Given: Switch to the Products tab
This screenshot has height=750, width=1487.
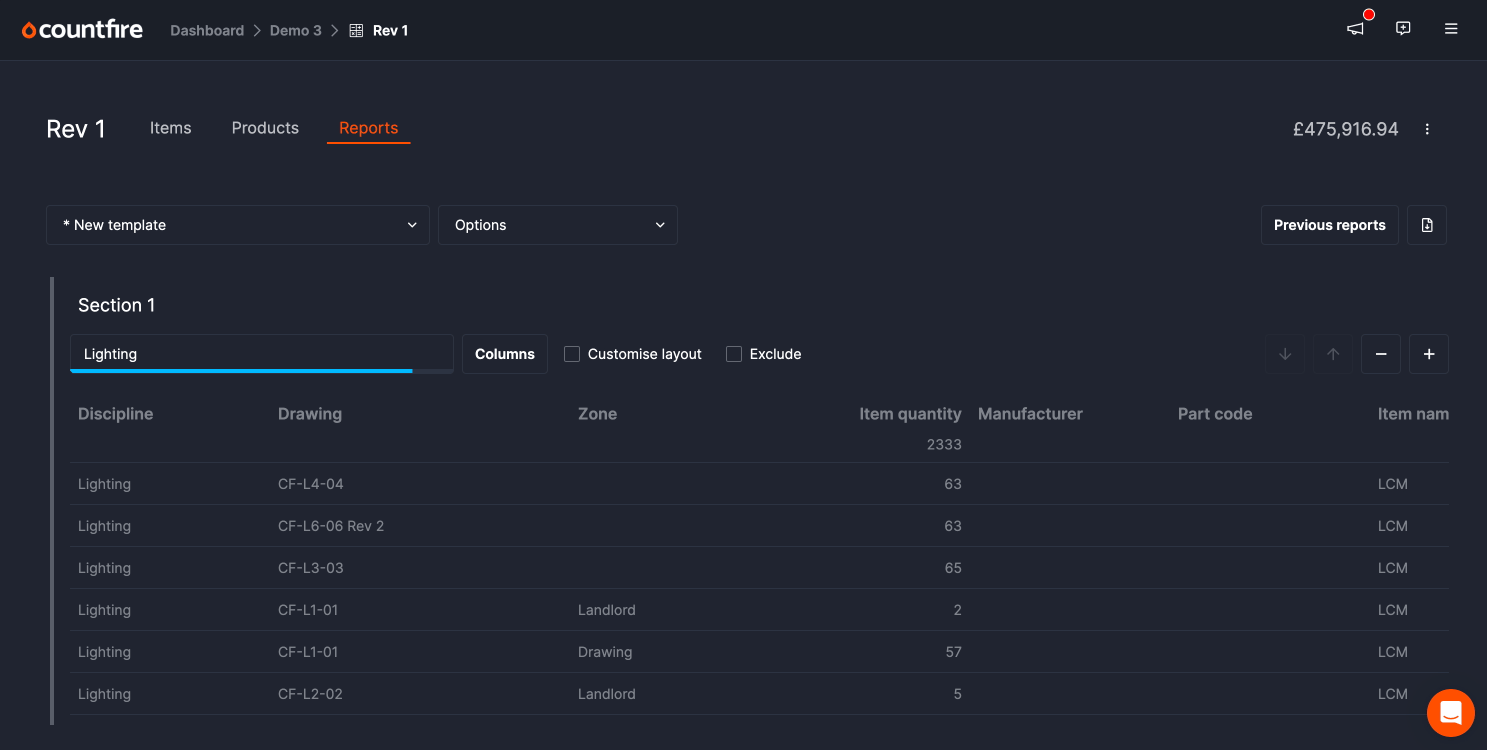Looking at the screenshot, I should coord(265,128).
